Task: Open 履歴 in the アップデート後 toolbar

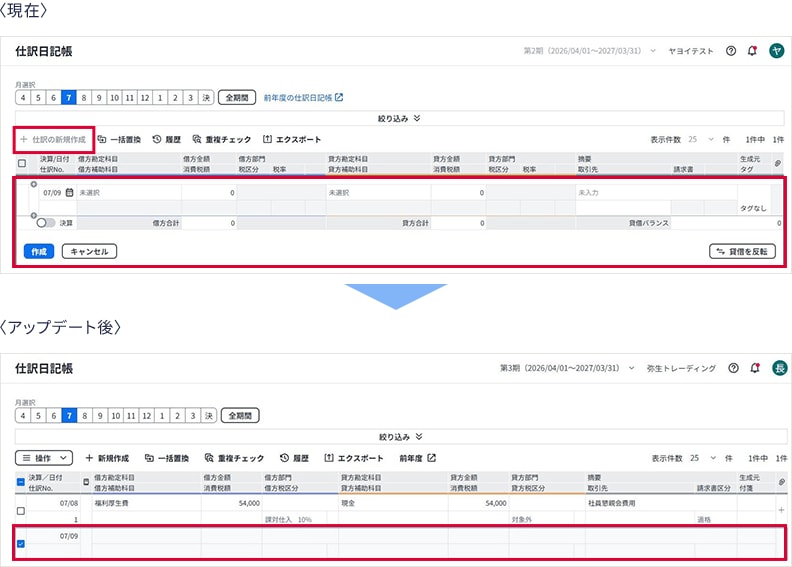Action: point(294,458)
